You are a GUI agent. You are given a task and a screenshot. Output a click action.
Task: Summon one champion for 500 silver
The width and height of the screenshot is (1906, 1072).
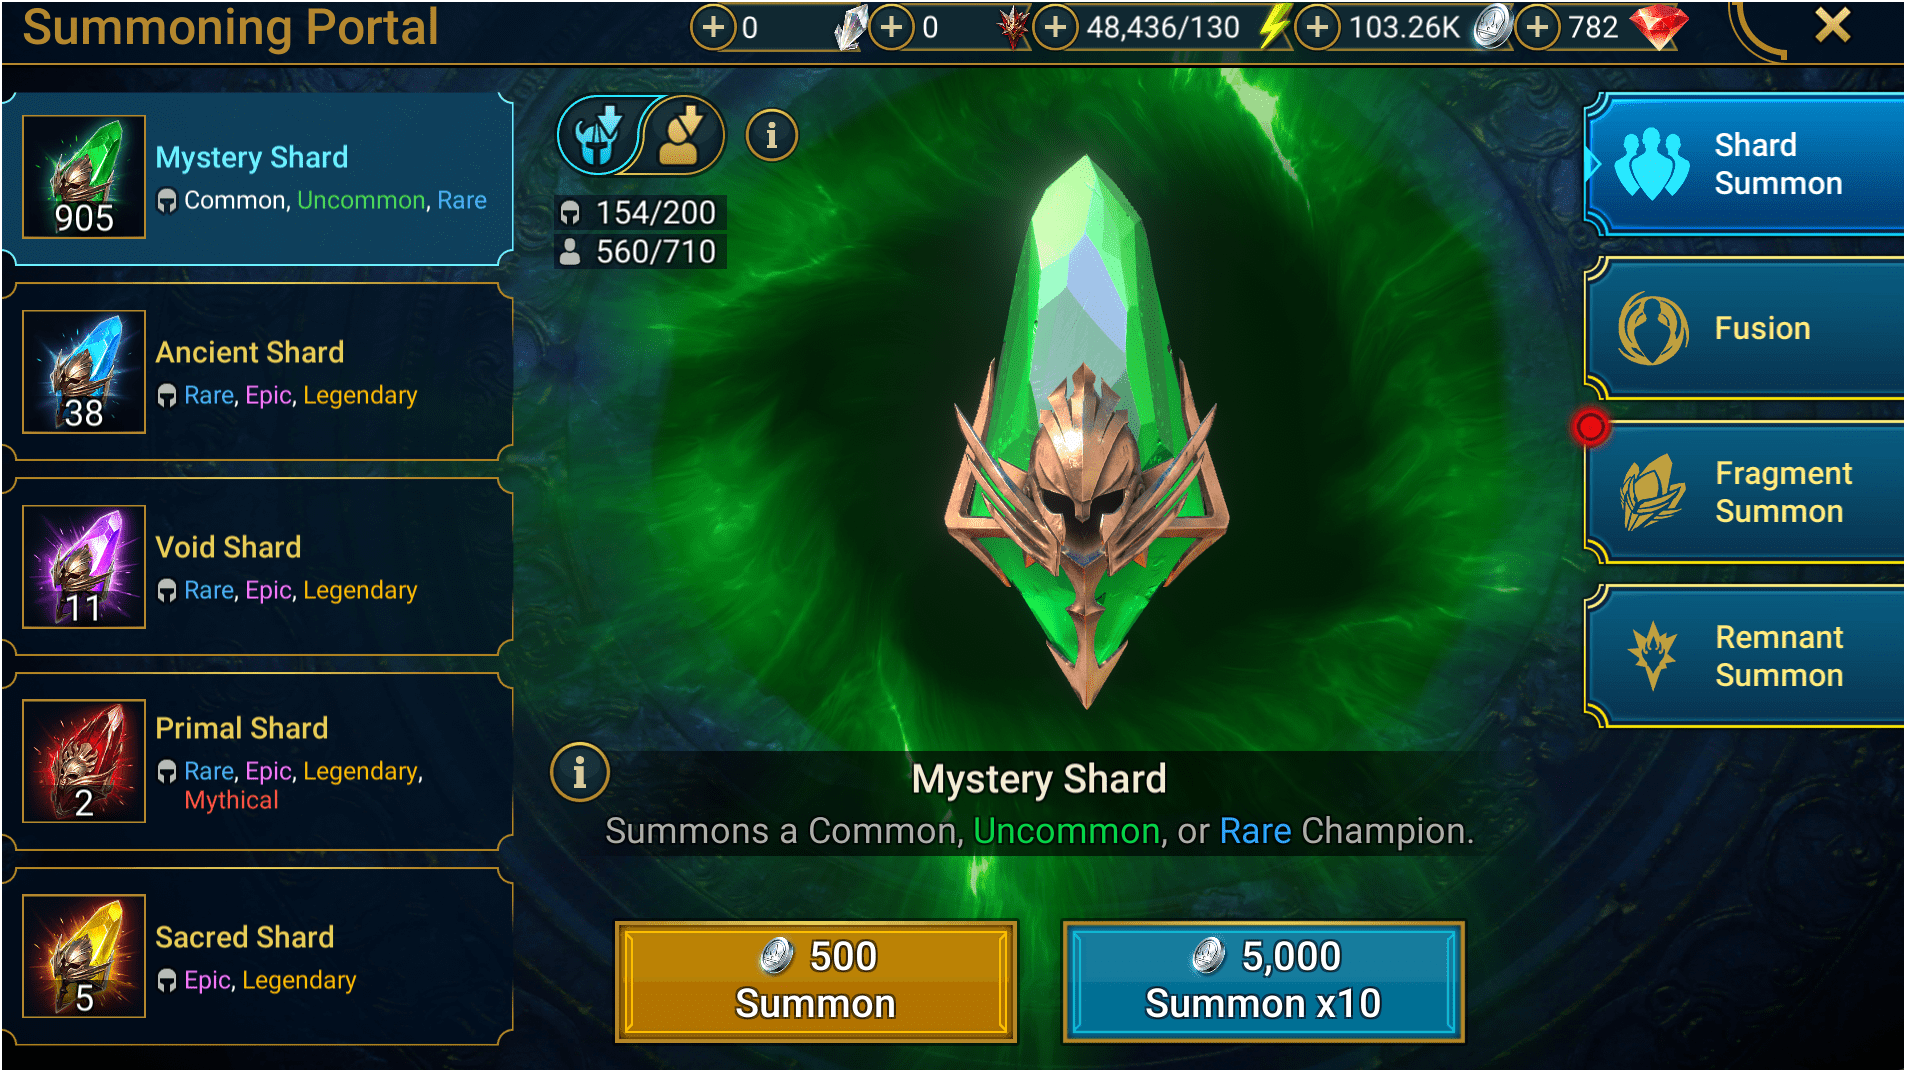pyautogui.click(x=816, y=981)
